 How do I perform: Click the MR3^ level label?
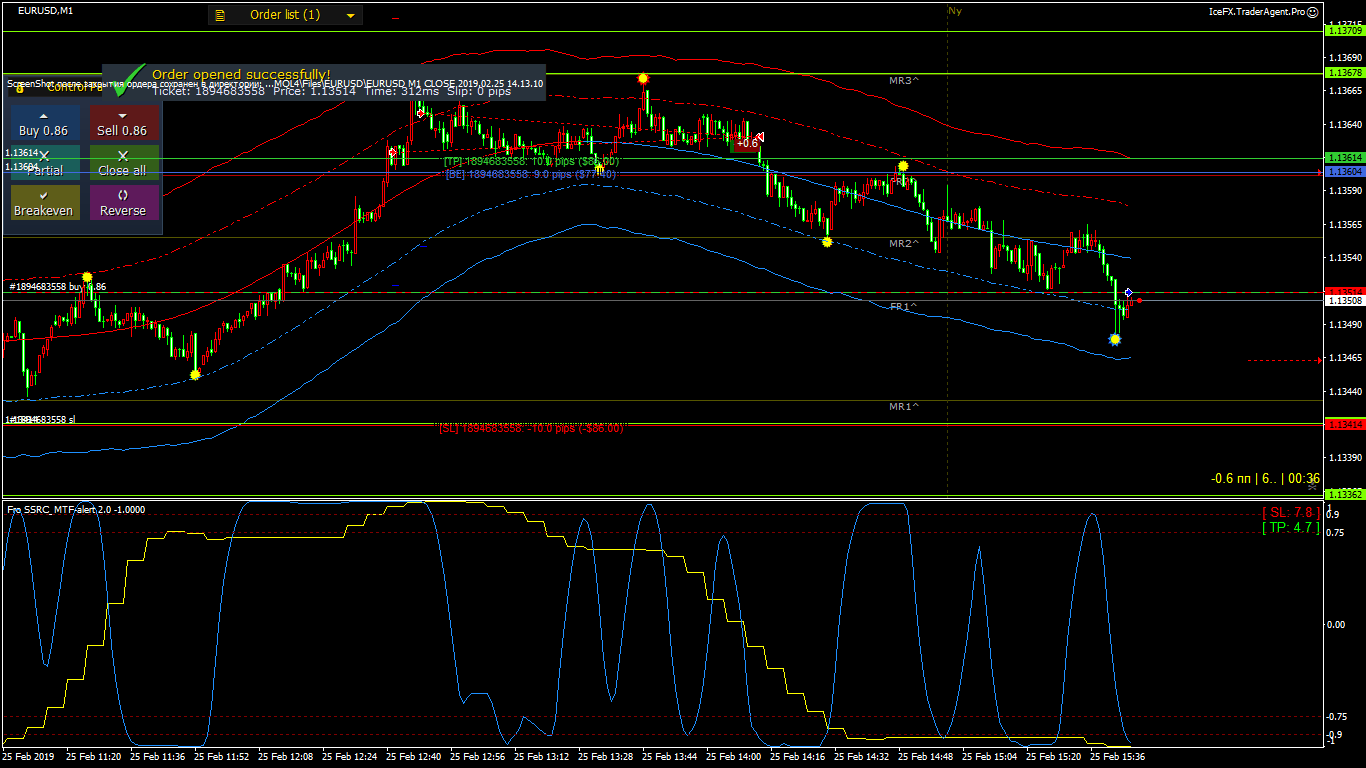point(904,79)
